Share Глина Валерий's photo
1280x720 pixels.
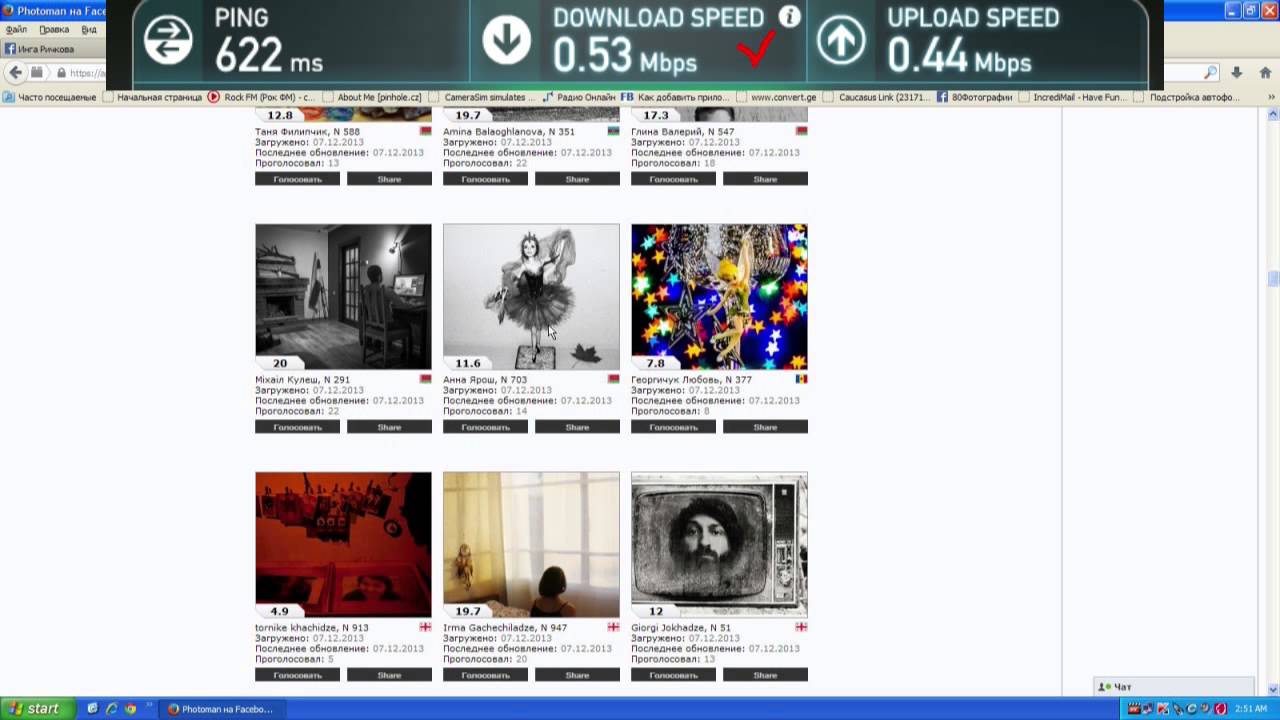(x=765, y=179)
